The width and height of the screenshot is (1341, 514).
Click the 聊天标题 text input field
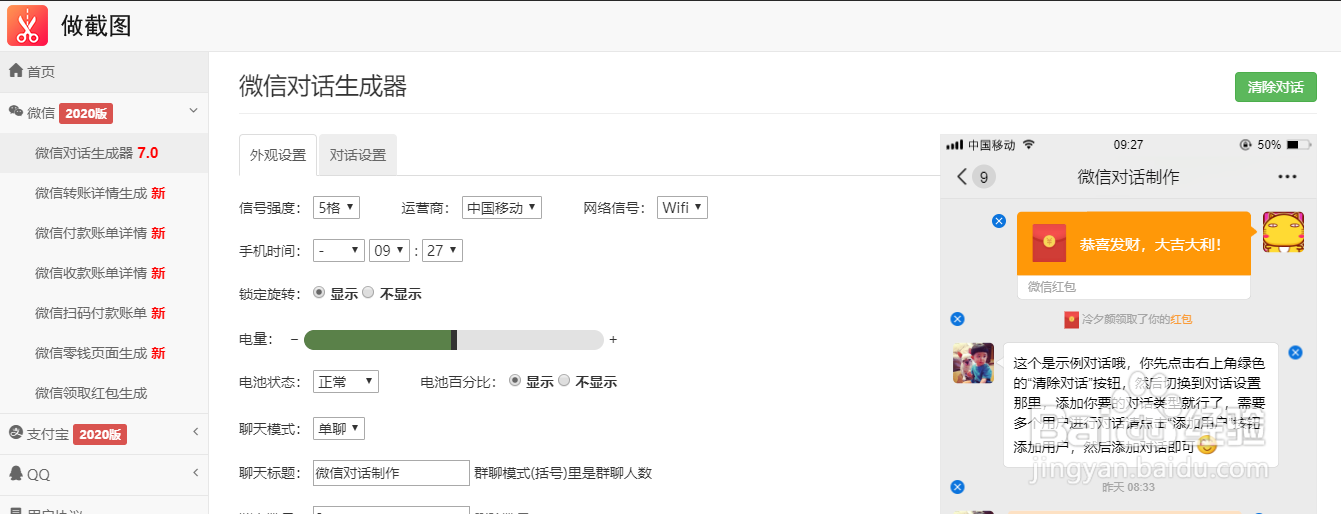pyautogui.click(x=391, y=473)
